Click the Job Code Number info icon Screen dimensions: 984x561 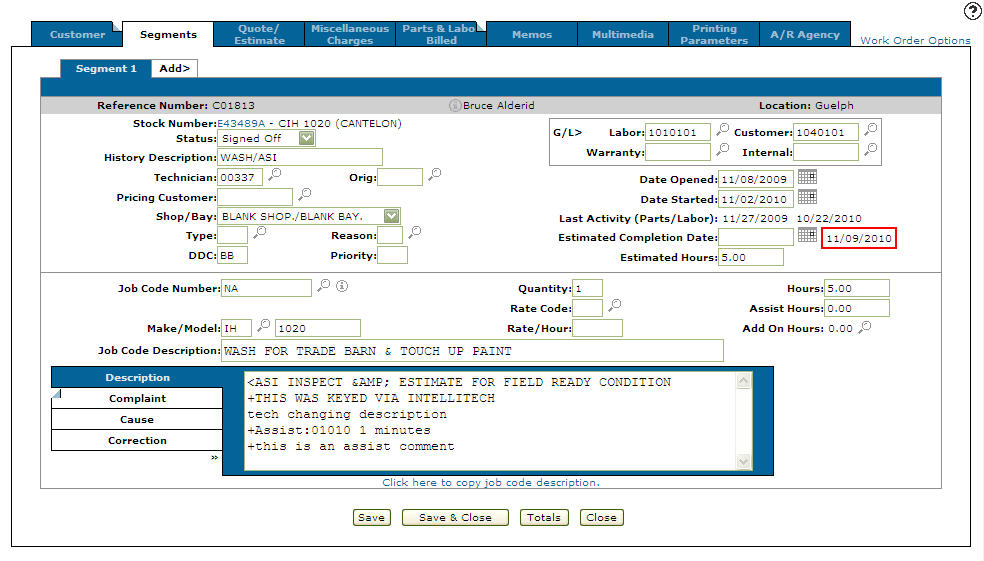(x=341, y=286)
